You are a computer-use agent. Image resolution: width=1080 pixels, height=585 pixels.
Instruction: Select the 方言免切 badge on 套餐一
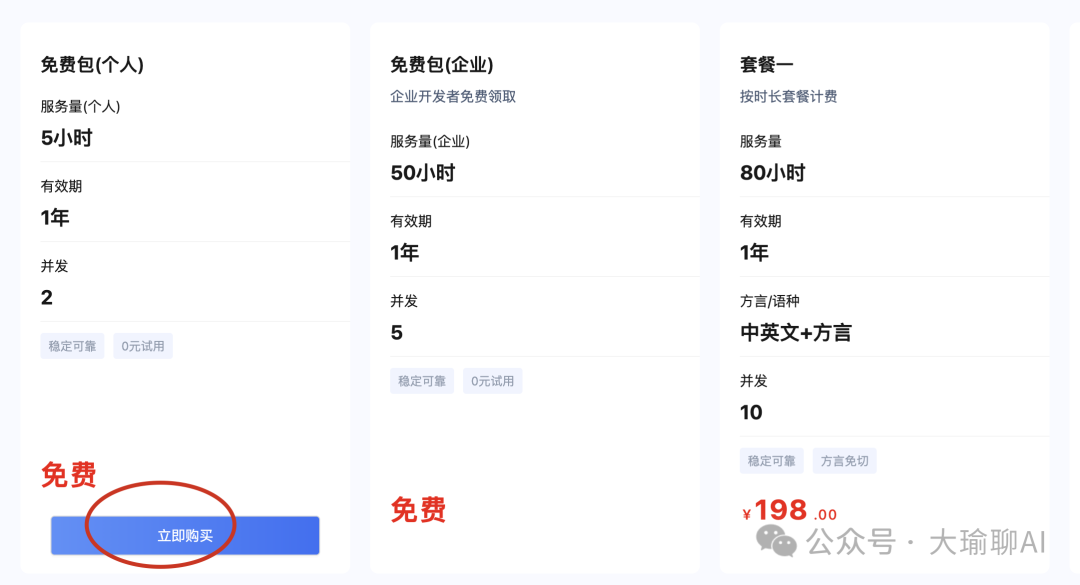[844, 460]
